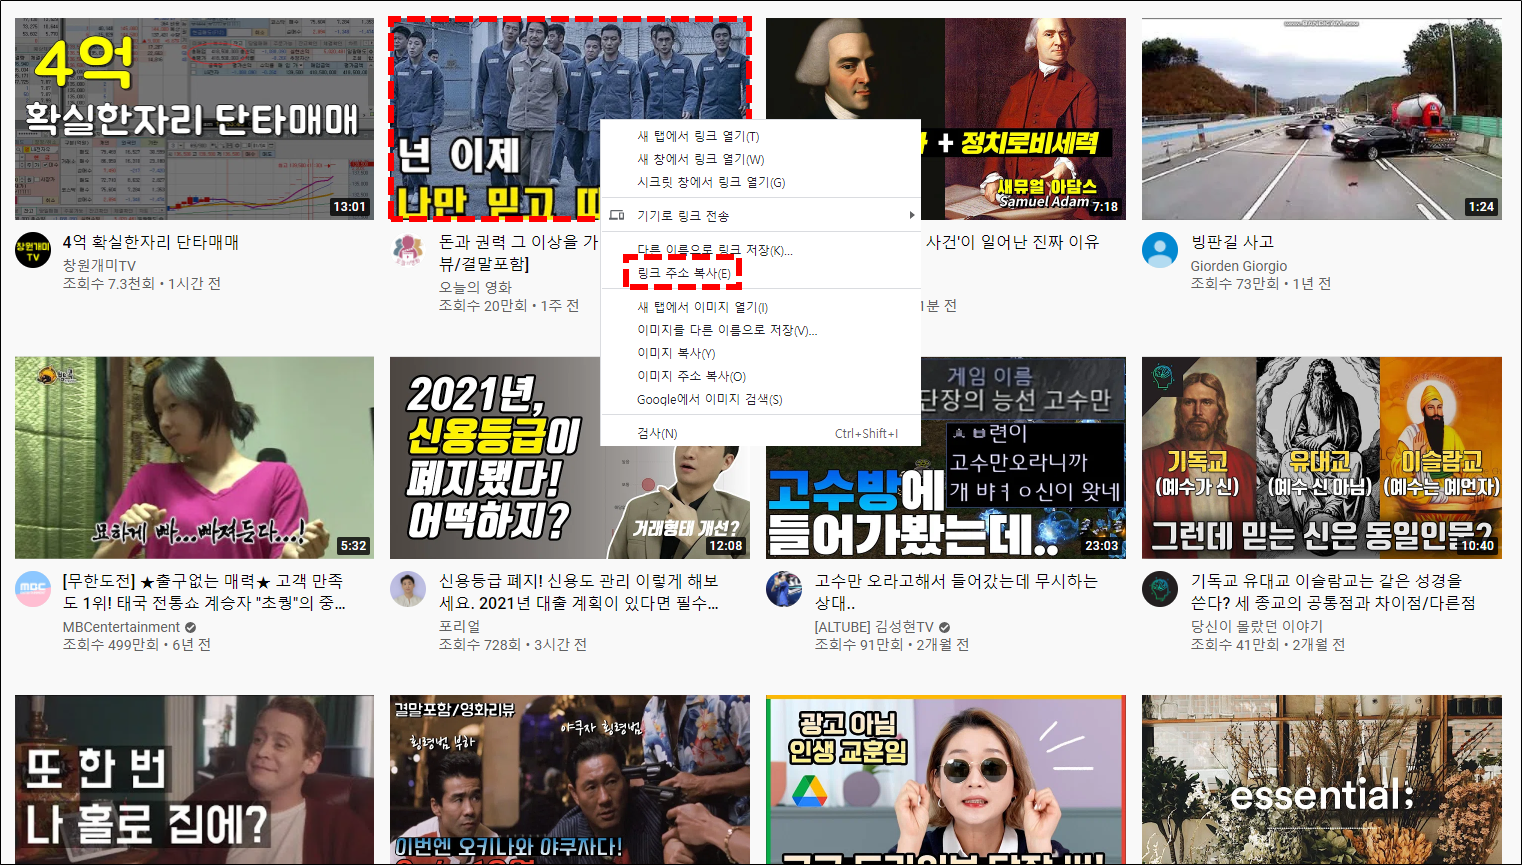Click verified badge next to MBCentertainment
The image size is (1522, 865).
tap(190, 627)
